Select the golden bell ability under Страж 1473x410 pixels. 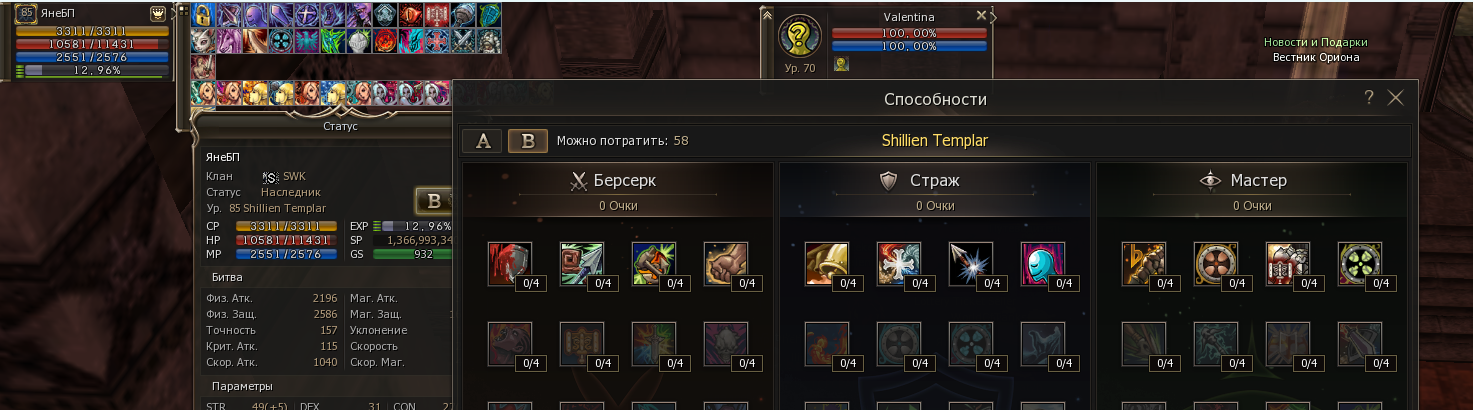pyautogui.click(x=826, y=263)
